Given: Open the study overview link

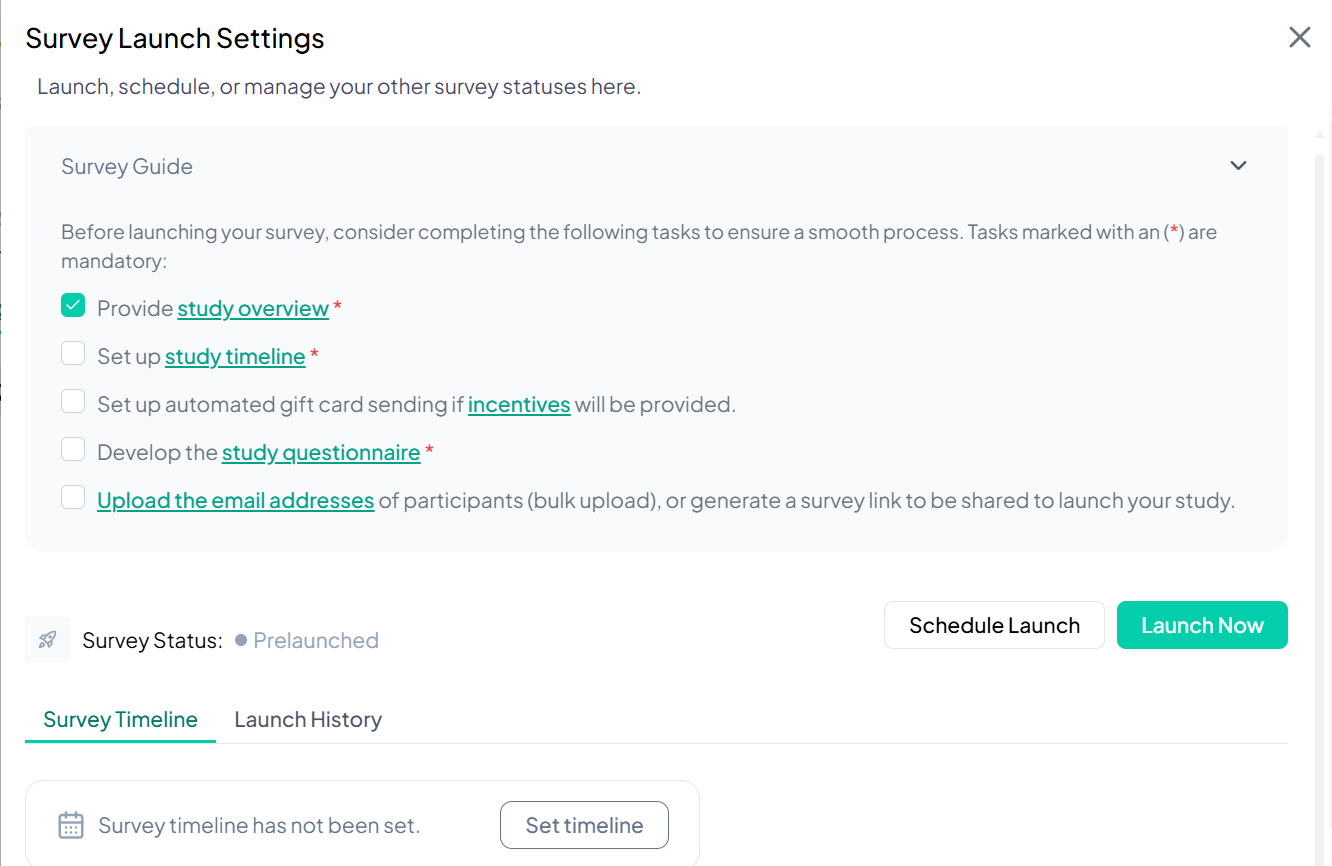Looking at the screenshot, I should [x=253, y=308].
